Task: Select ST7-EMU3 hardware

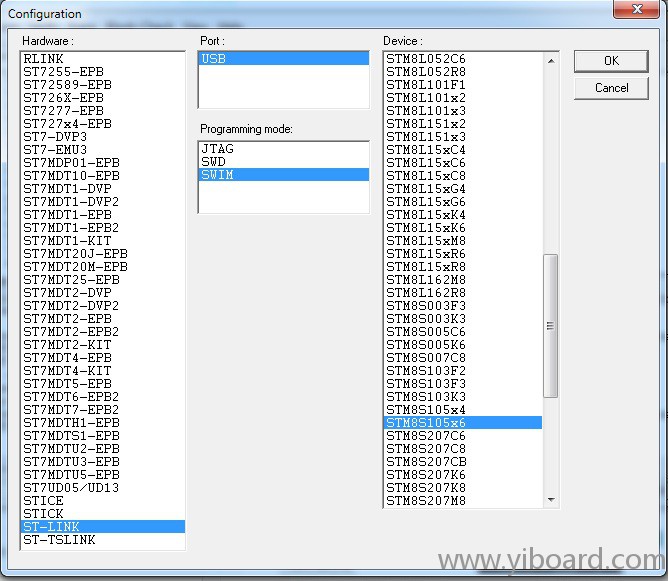Action: [103, 150]
